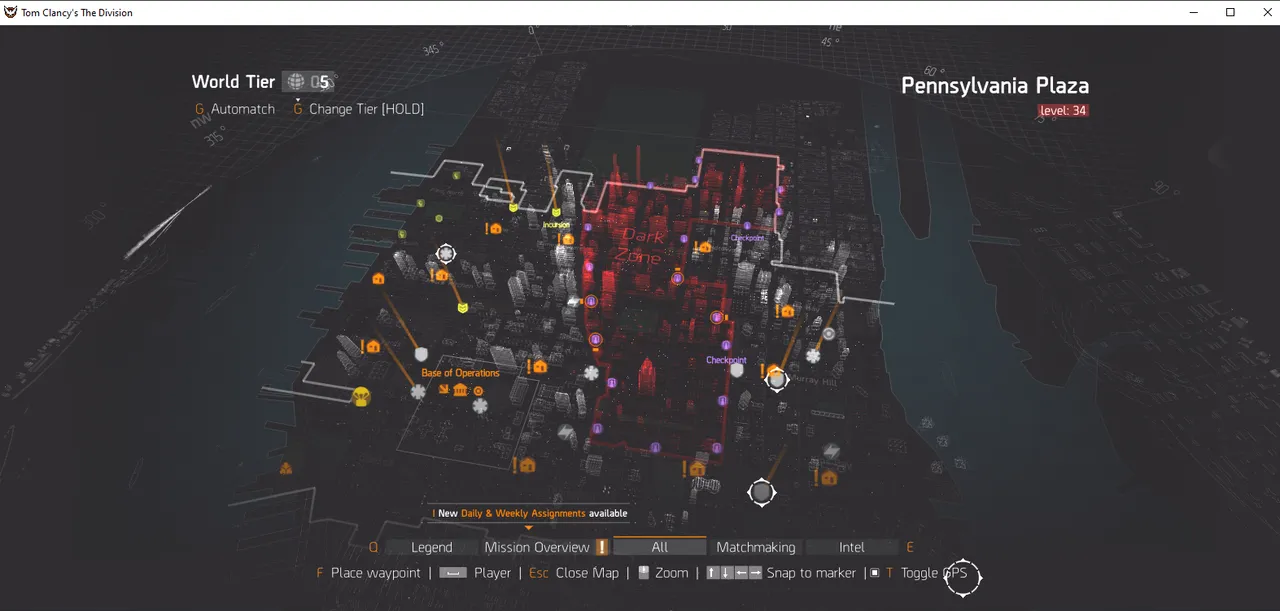Select the white shield icon above Base of Operations
1280x611 pixels.
[421, 354]
